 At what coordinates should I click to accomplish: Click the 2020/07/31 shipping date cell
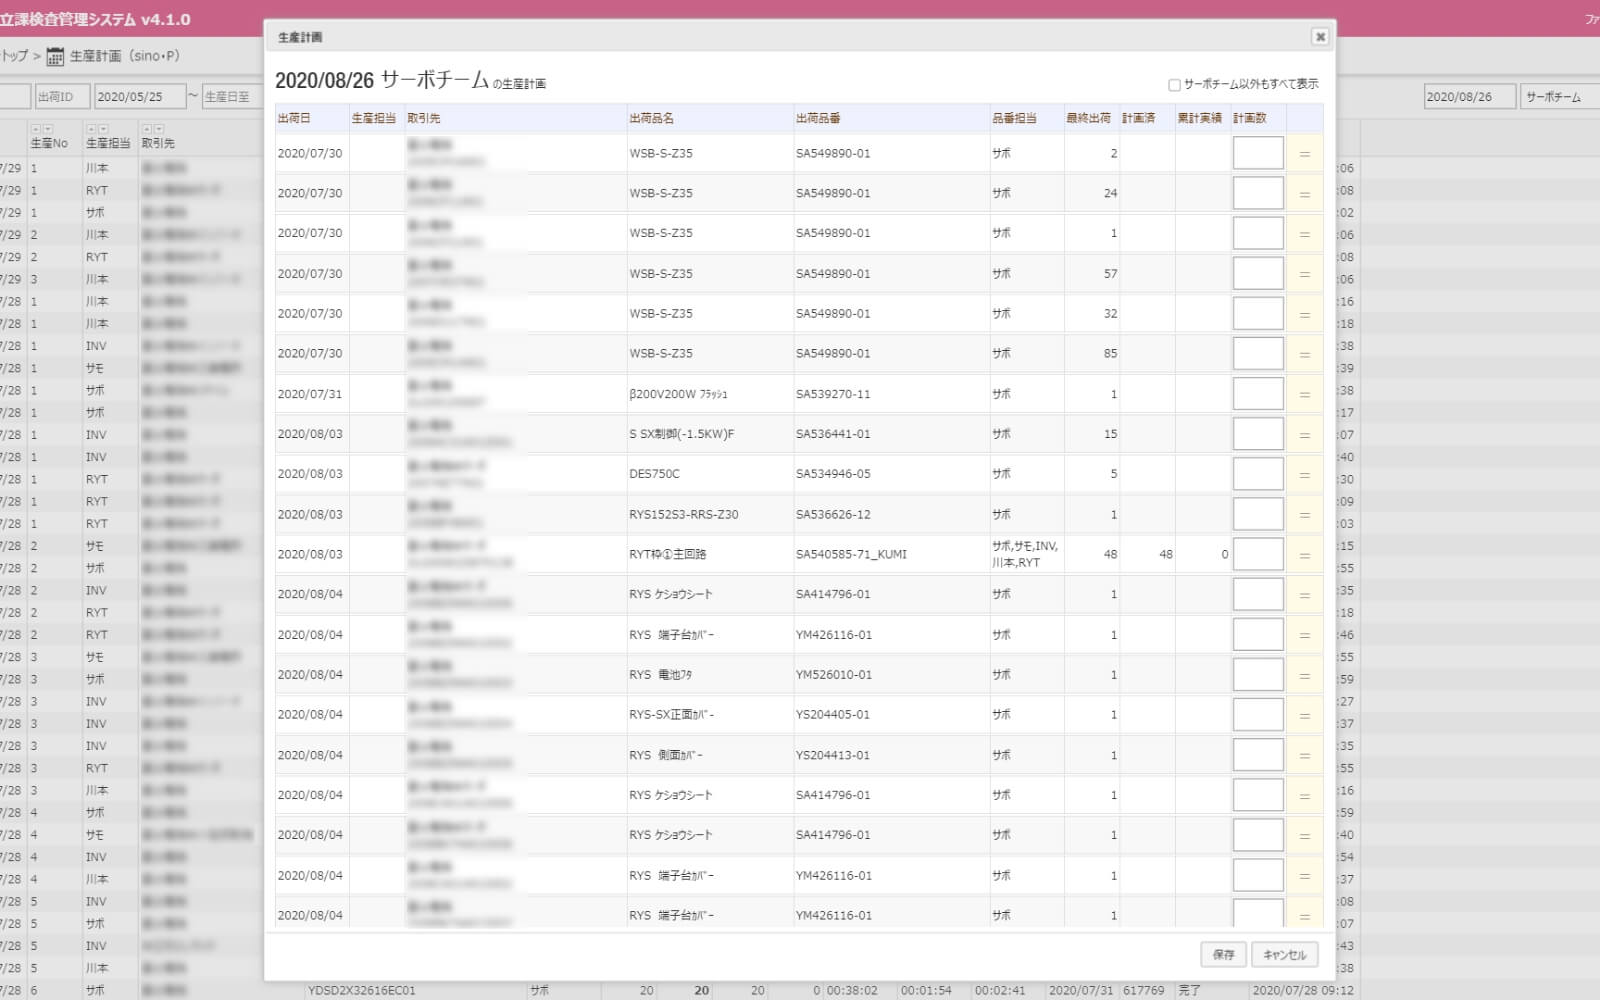[x=310, y=394]
